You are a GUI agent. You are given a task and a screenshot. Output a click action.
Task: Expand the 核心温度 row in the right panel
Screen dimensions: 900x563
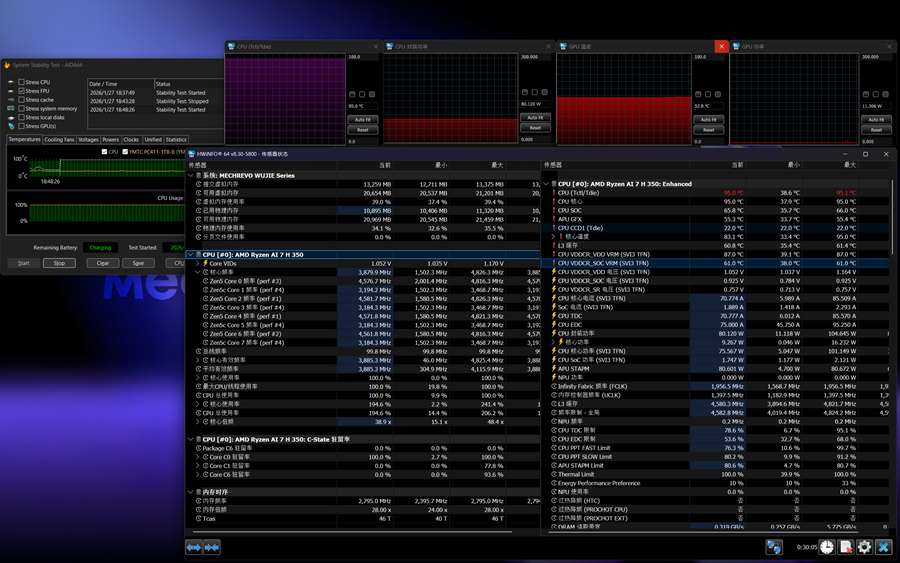553,236
